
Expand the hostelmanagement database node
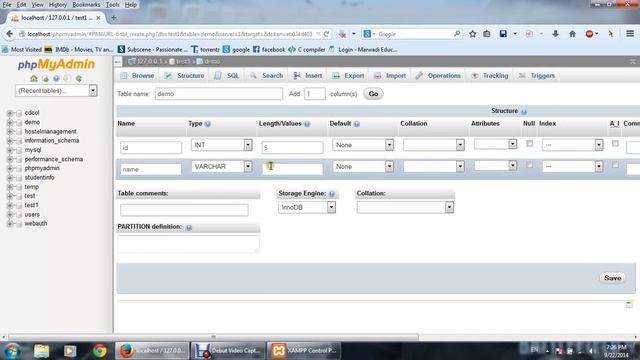click(10, 131)
